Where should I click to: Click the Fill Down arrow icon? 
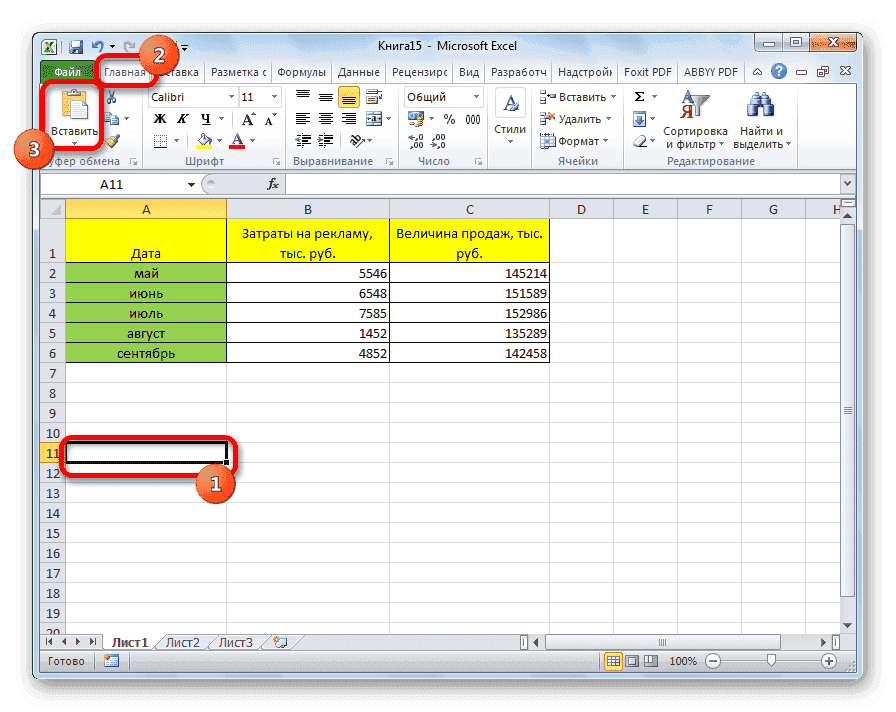pos(638,118)
